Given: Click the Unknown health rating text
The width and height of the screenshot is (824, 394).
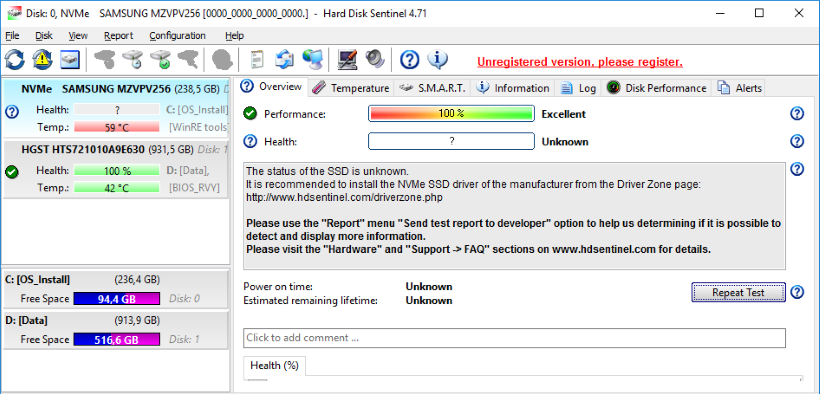Looking at the screenshot, I should (565, 142).
